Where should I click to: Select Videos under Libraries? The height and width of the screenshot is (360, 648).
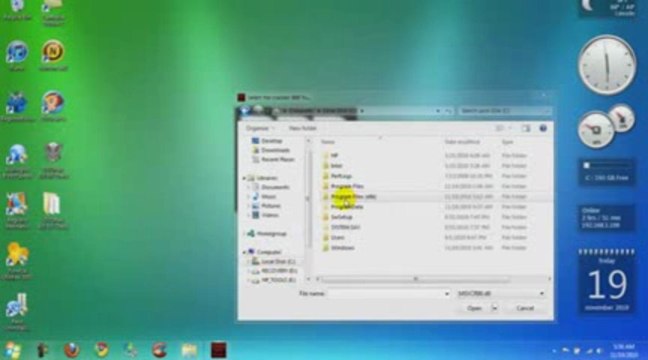(270, 215)
